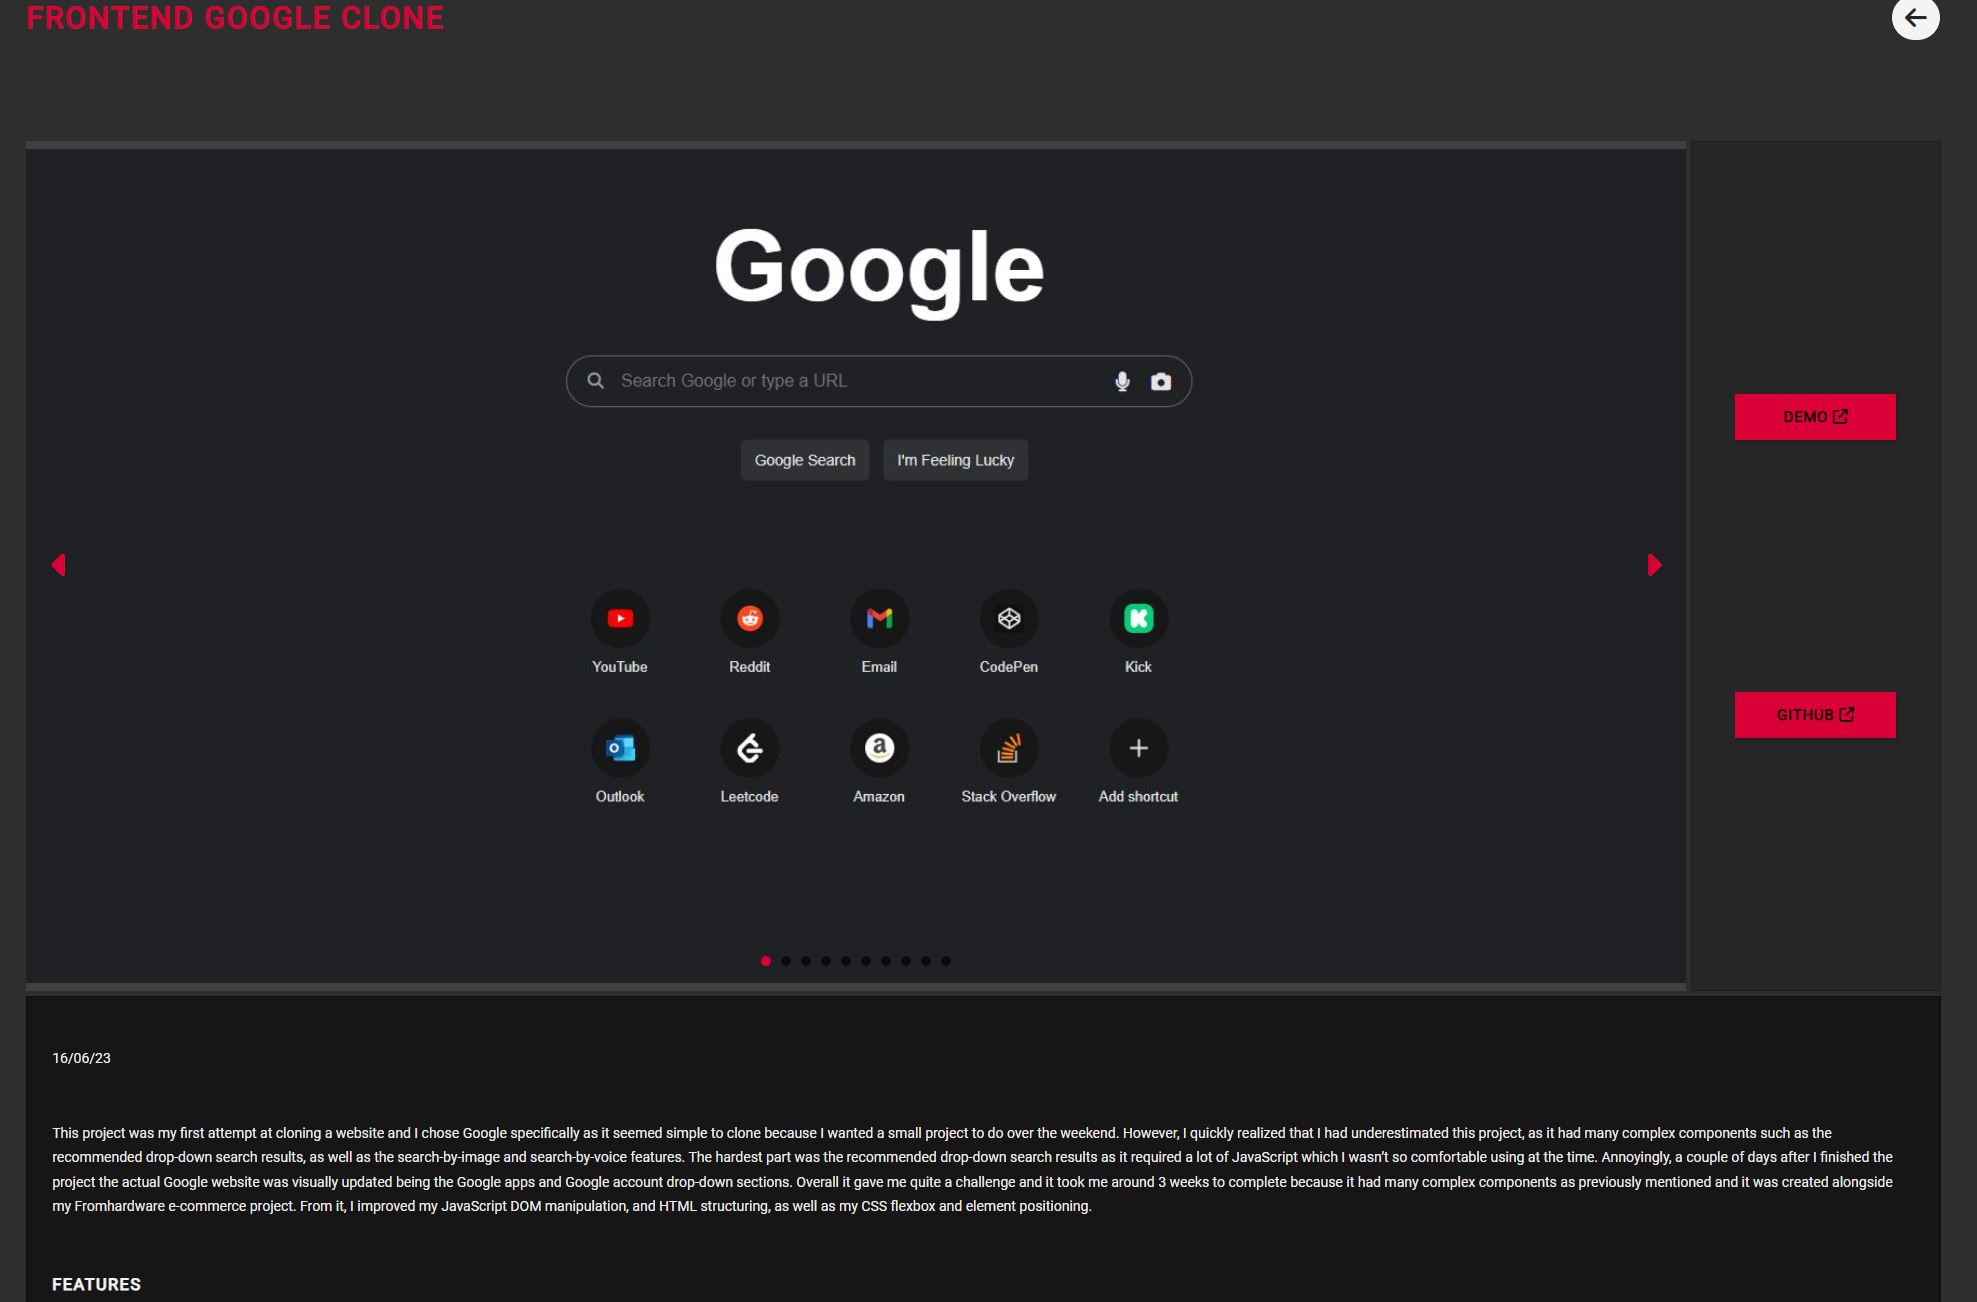This screenshot has width=1977, height=1302.
Task: Open the DEMO external link button
Action: pos(1815,417)
